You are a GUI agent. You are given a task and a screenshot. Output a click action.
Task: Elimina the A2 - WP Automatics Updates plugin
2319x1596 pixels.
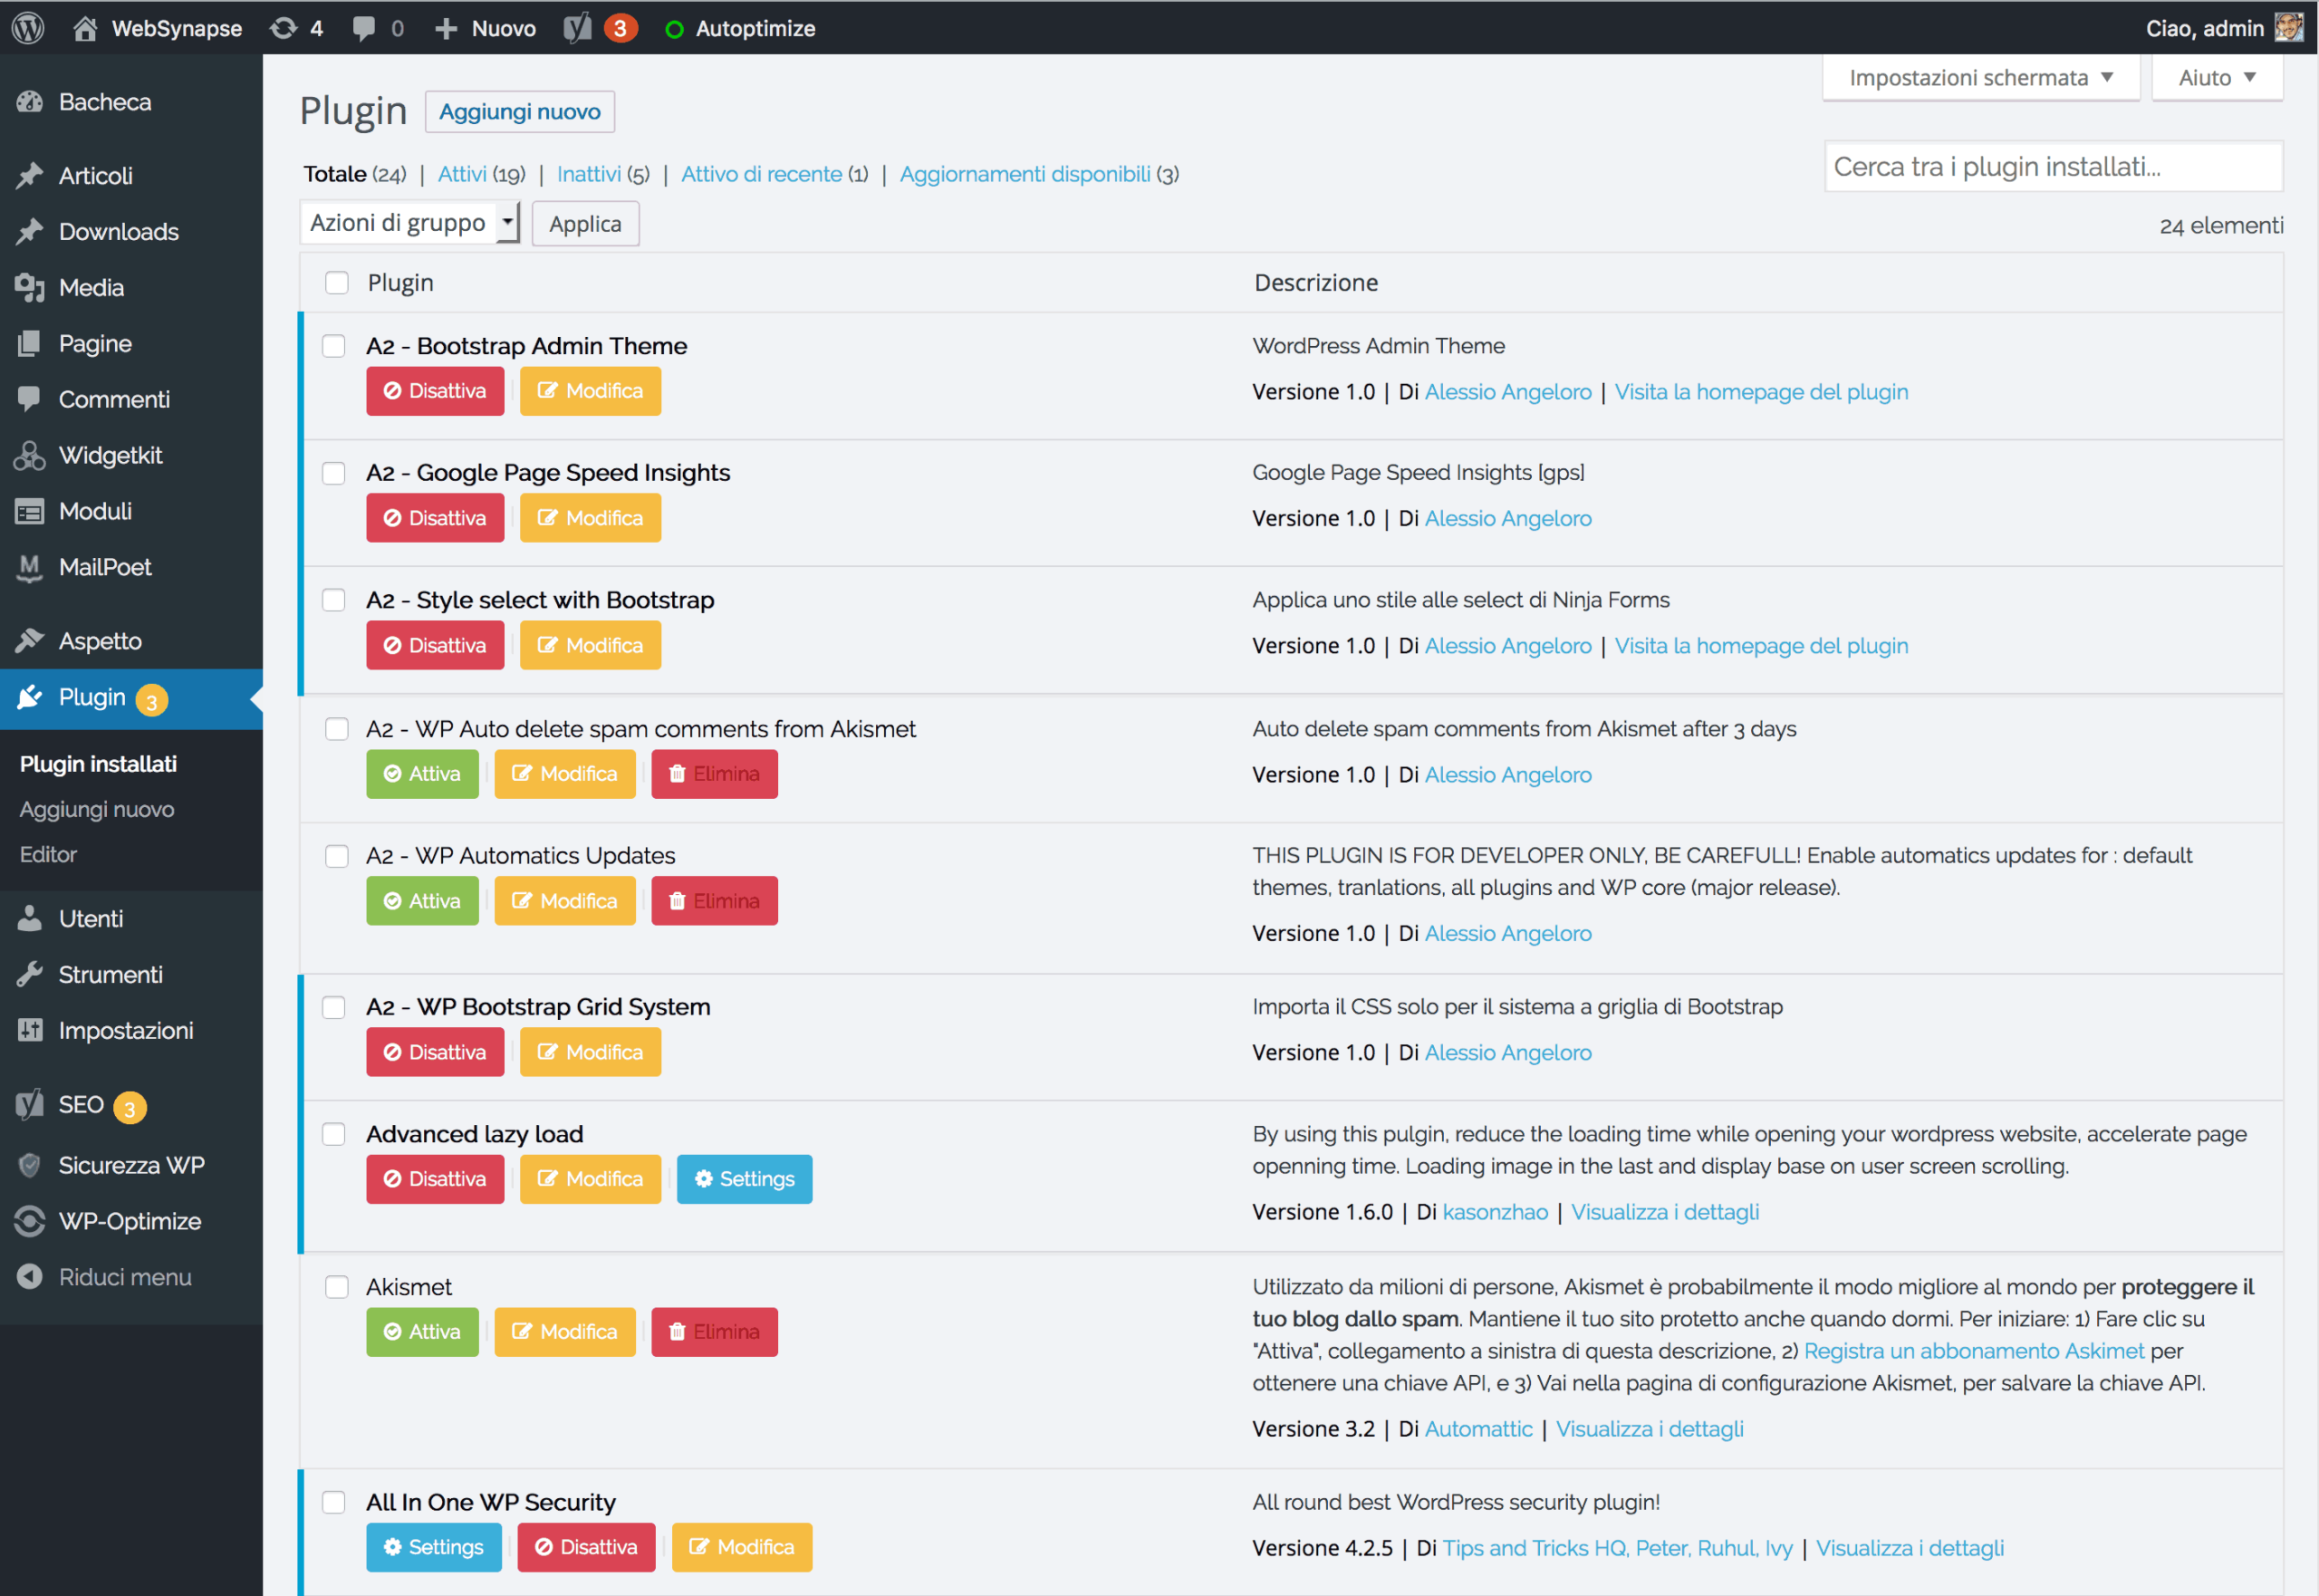(x=714, y=901)
